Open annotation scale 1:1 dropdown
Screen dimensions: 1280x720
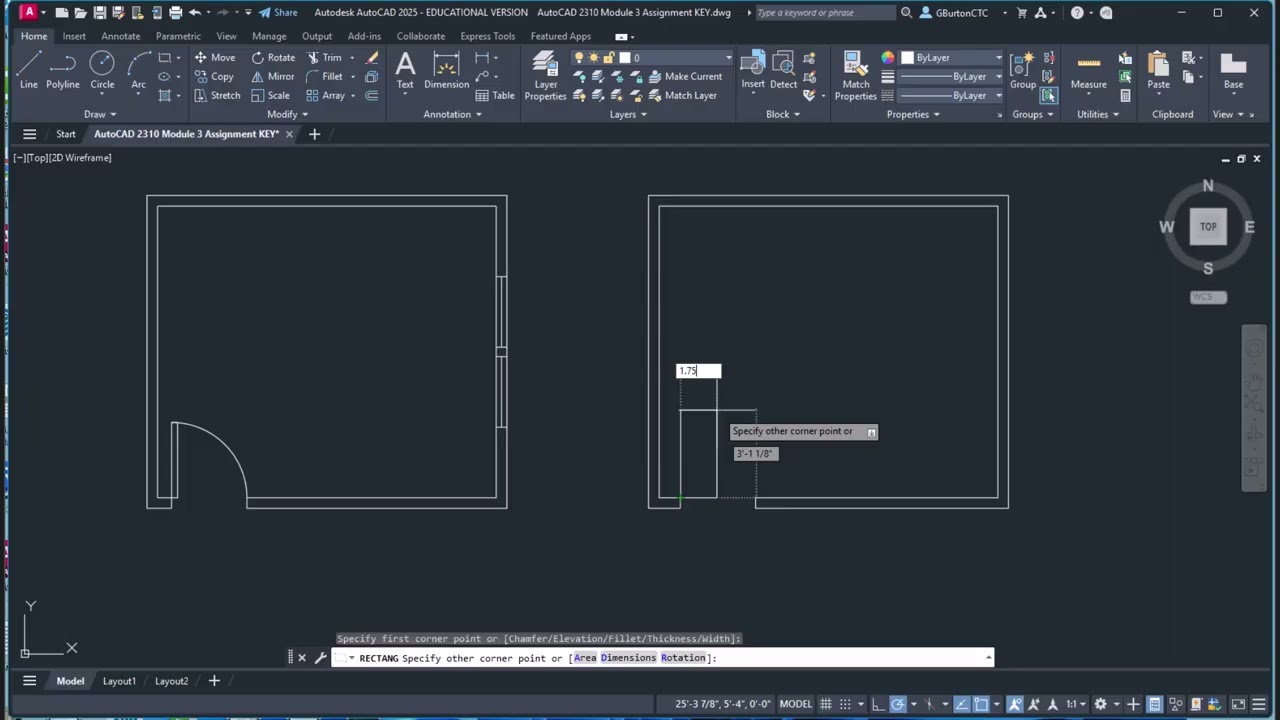pyautogui.click(x=1076, y=704)
